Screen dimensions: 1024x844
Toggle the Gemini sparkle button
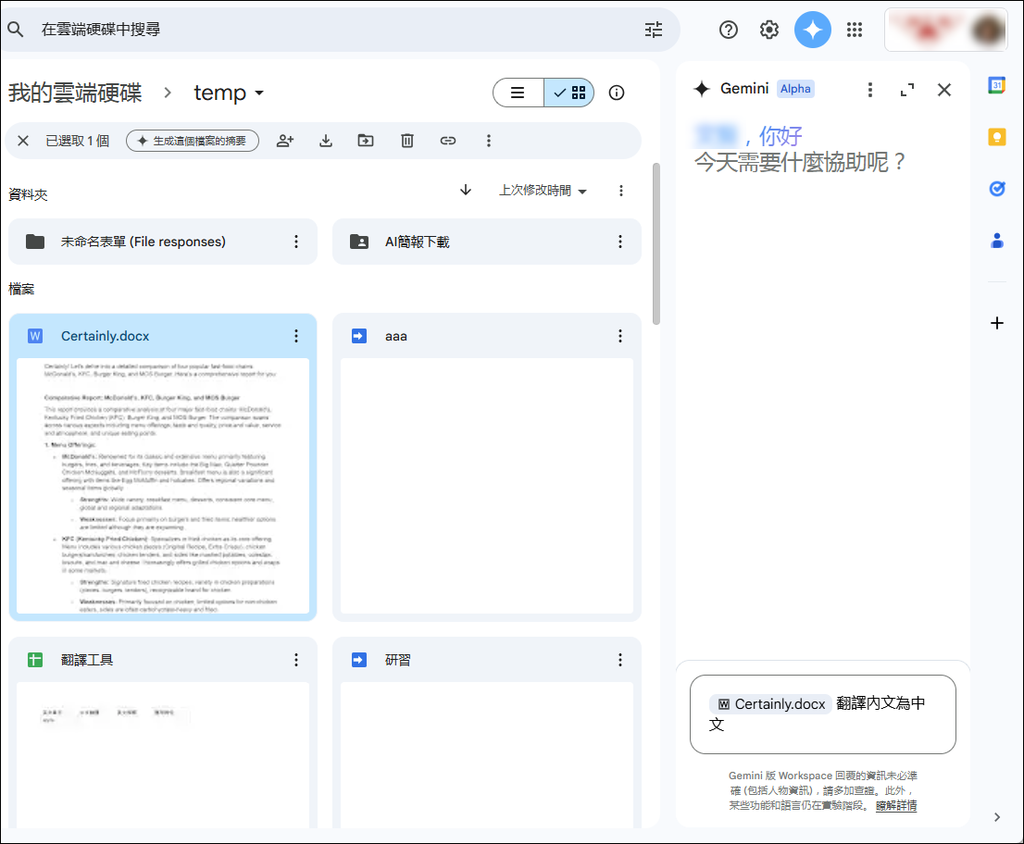[x=812, y=29]
